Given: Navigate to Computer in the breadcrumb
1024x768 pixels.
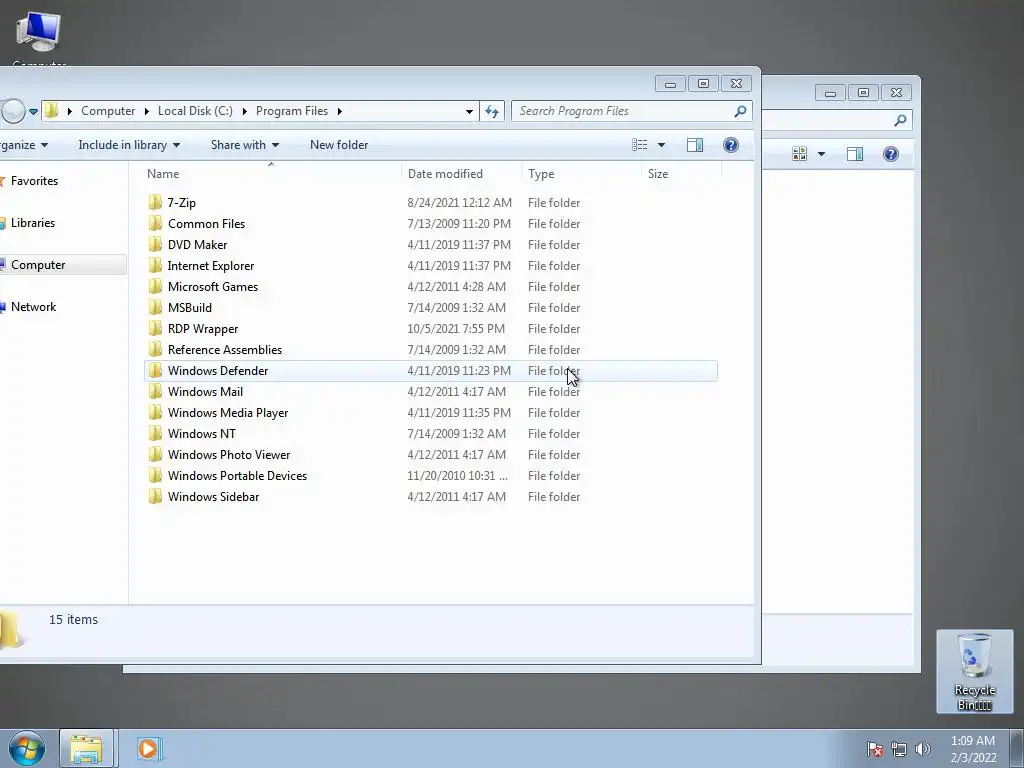Looking at the screenshot, I should [108, 111].
